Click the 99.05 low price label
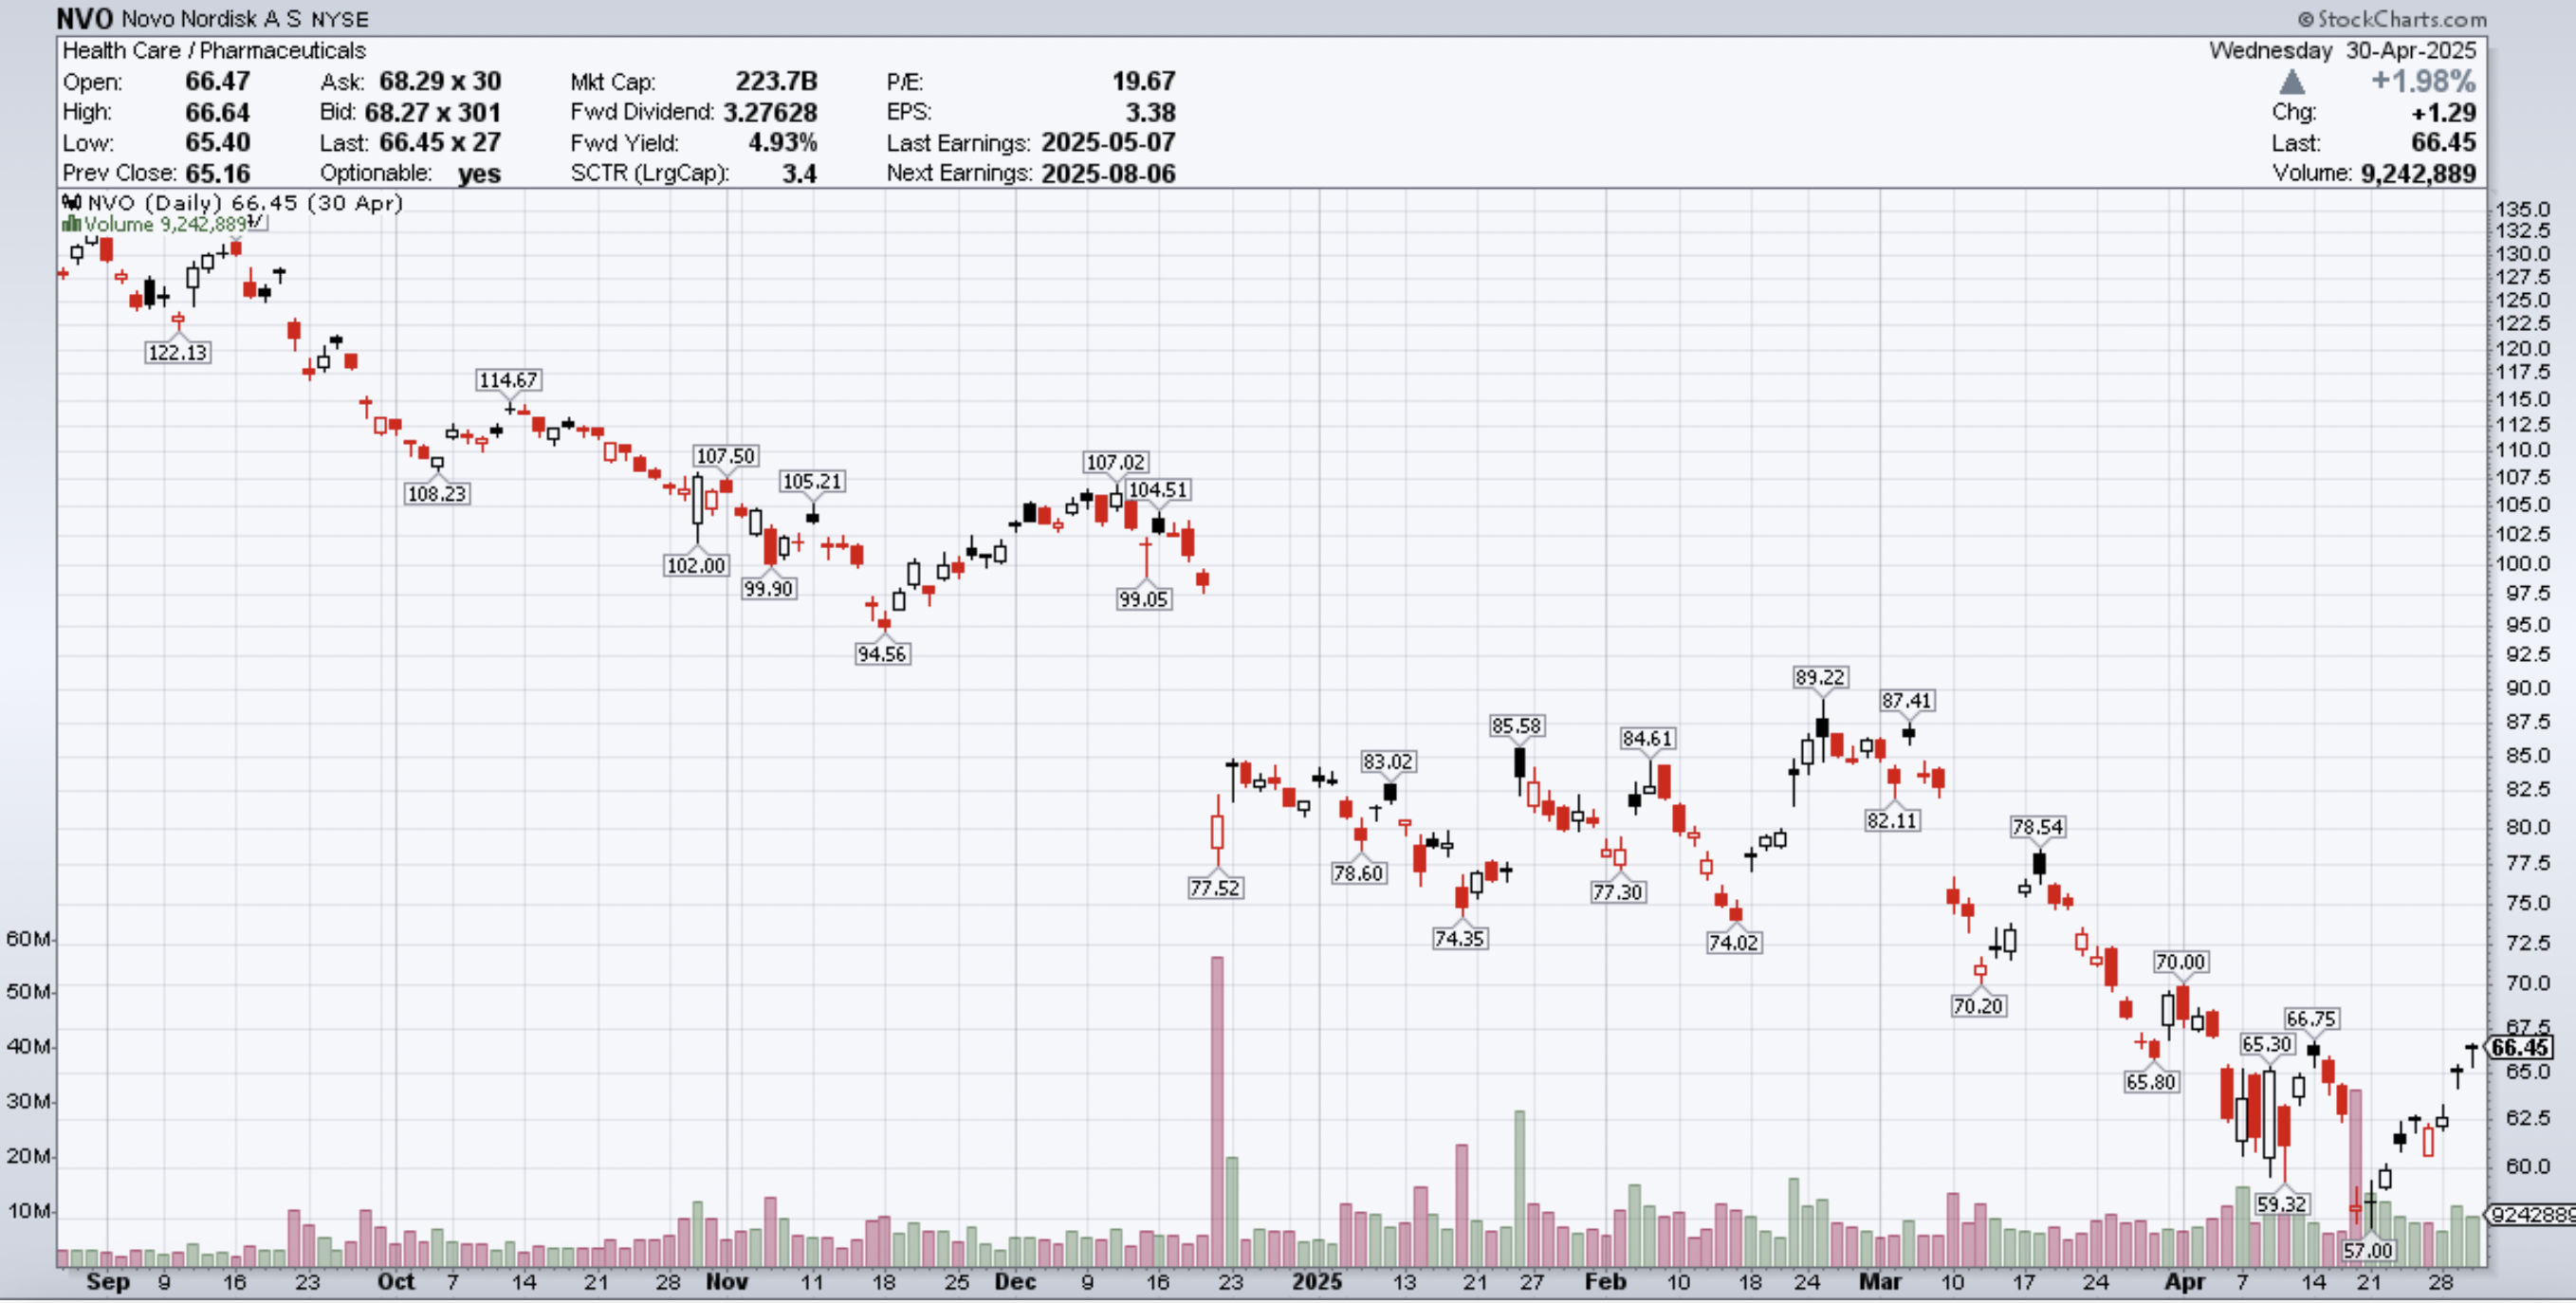This screenshot has height=1303, width=2576. [x=1143, y=599]
